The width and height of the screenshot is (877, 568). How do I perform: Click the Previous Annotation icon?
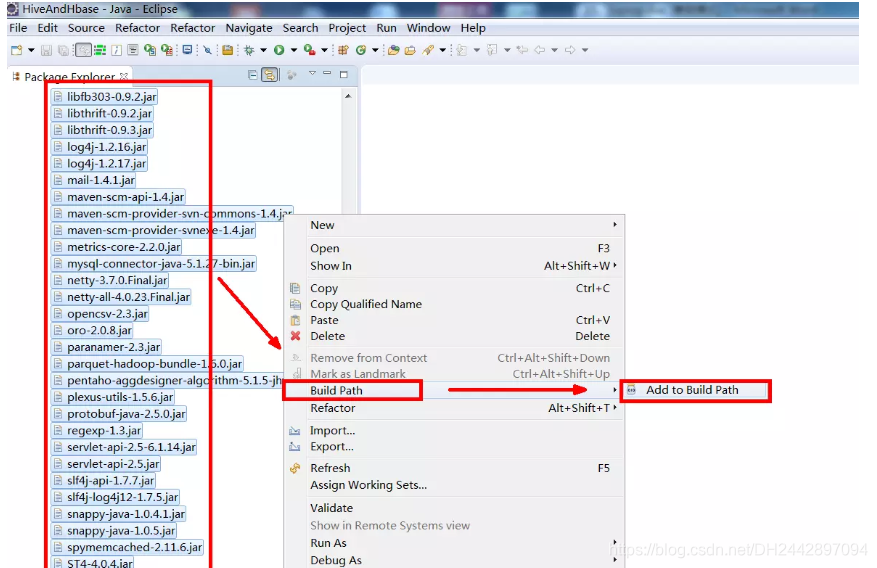492,50
